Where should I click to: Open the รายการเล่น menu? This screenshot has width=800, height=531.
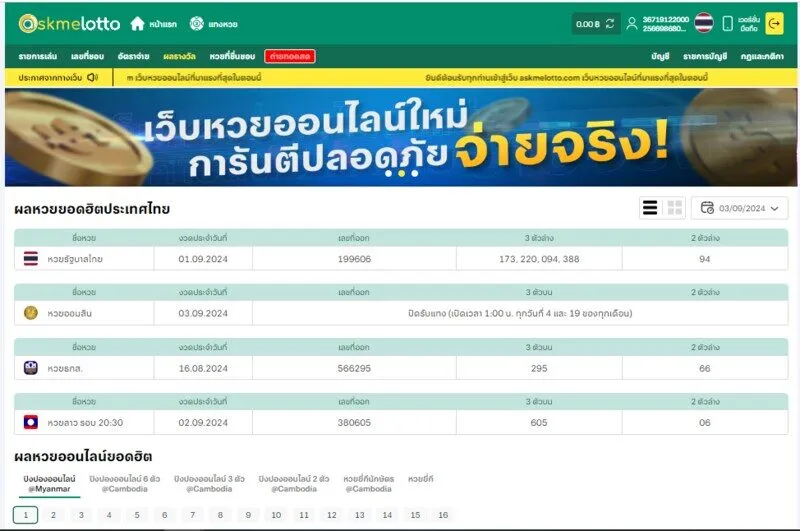pos(38,56)
